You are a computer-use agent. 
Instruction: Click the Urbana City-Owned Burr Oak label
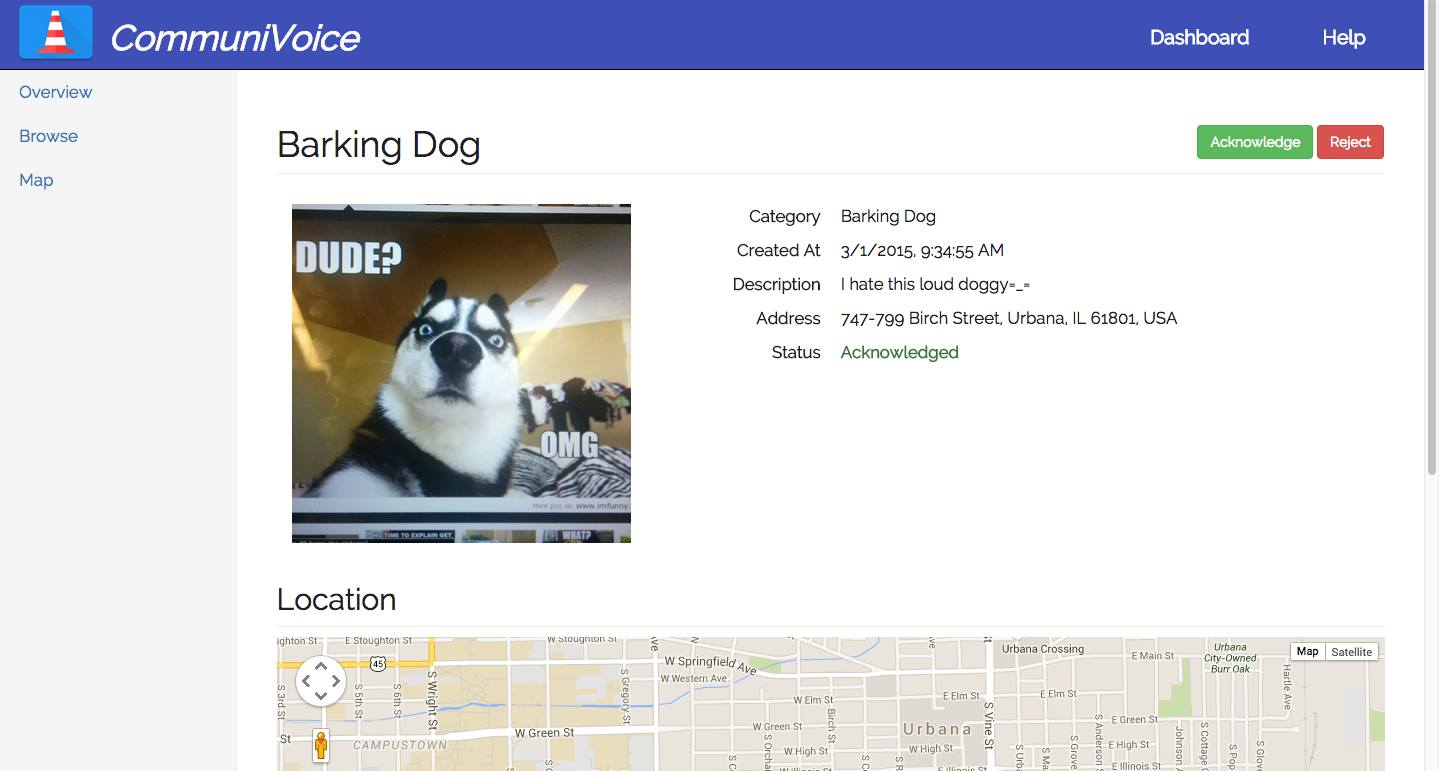click(x=1230, y=657)
